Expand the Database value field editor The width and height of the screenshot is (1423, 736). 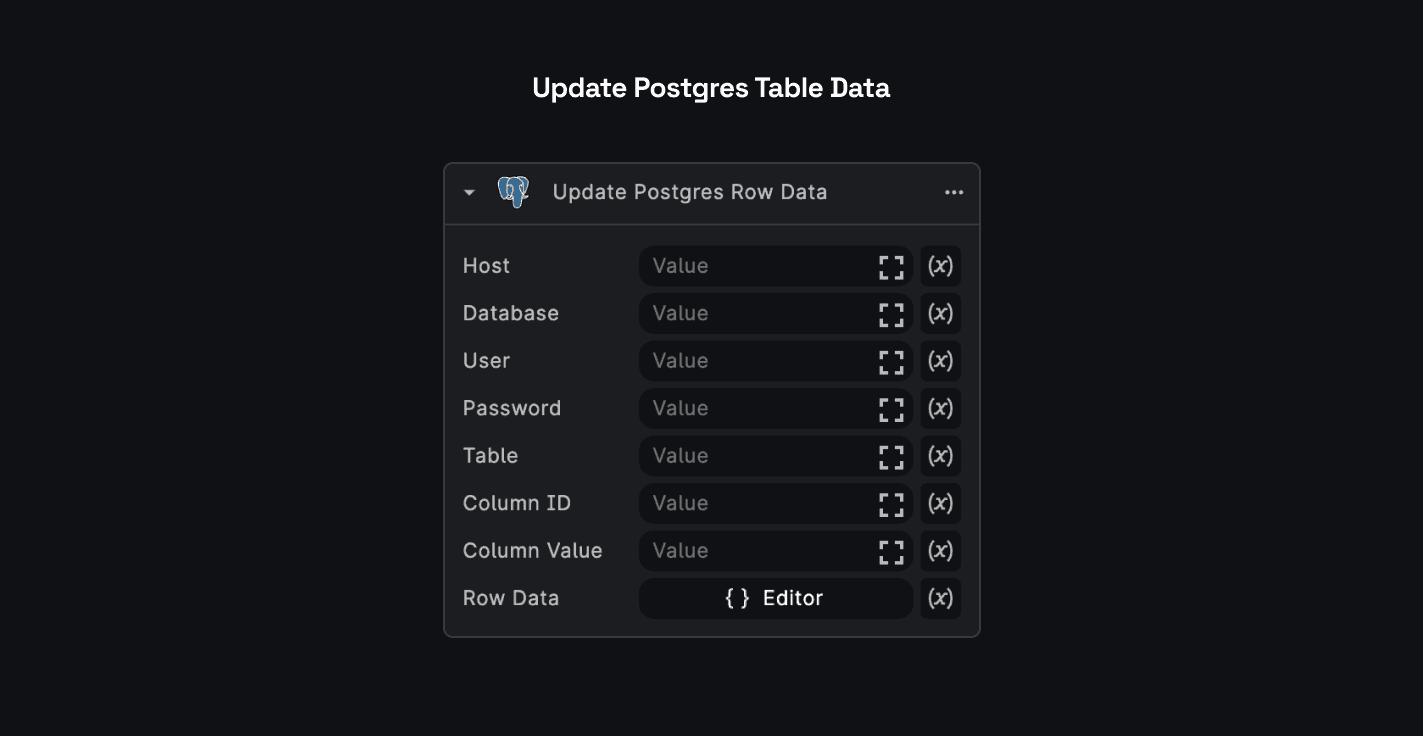click(891, 314)
